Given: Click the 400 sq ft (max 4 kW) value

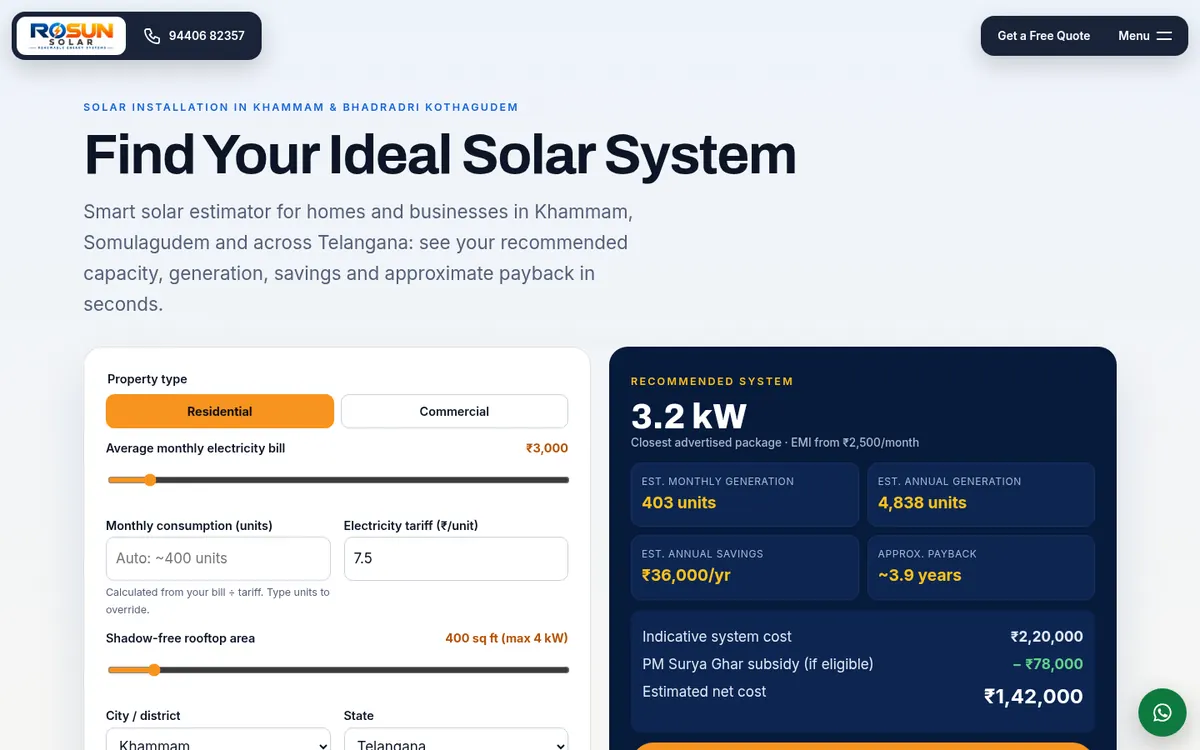Looking at the screenshot, I should [x=507, y=638].
